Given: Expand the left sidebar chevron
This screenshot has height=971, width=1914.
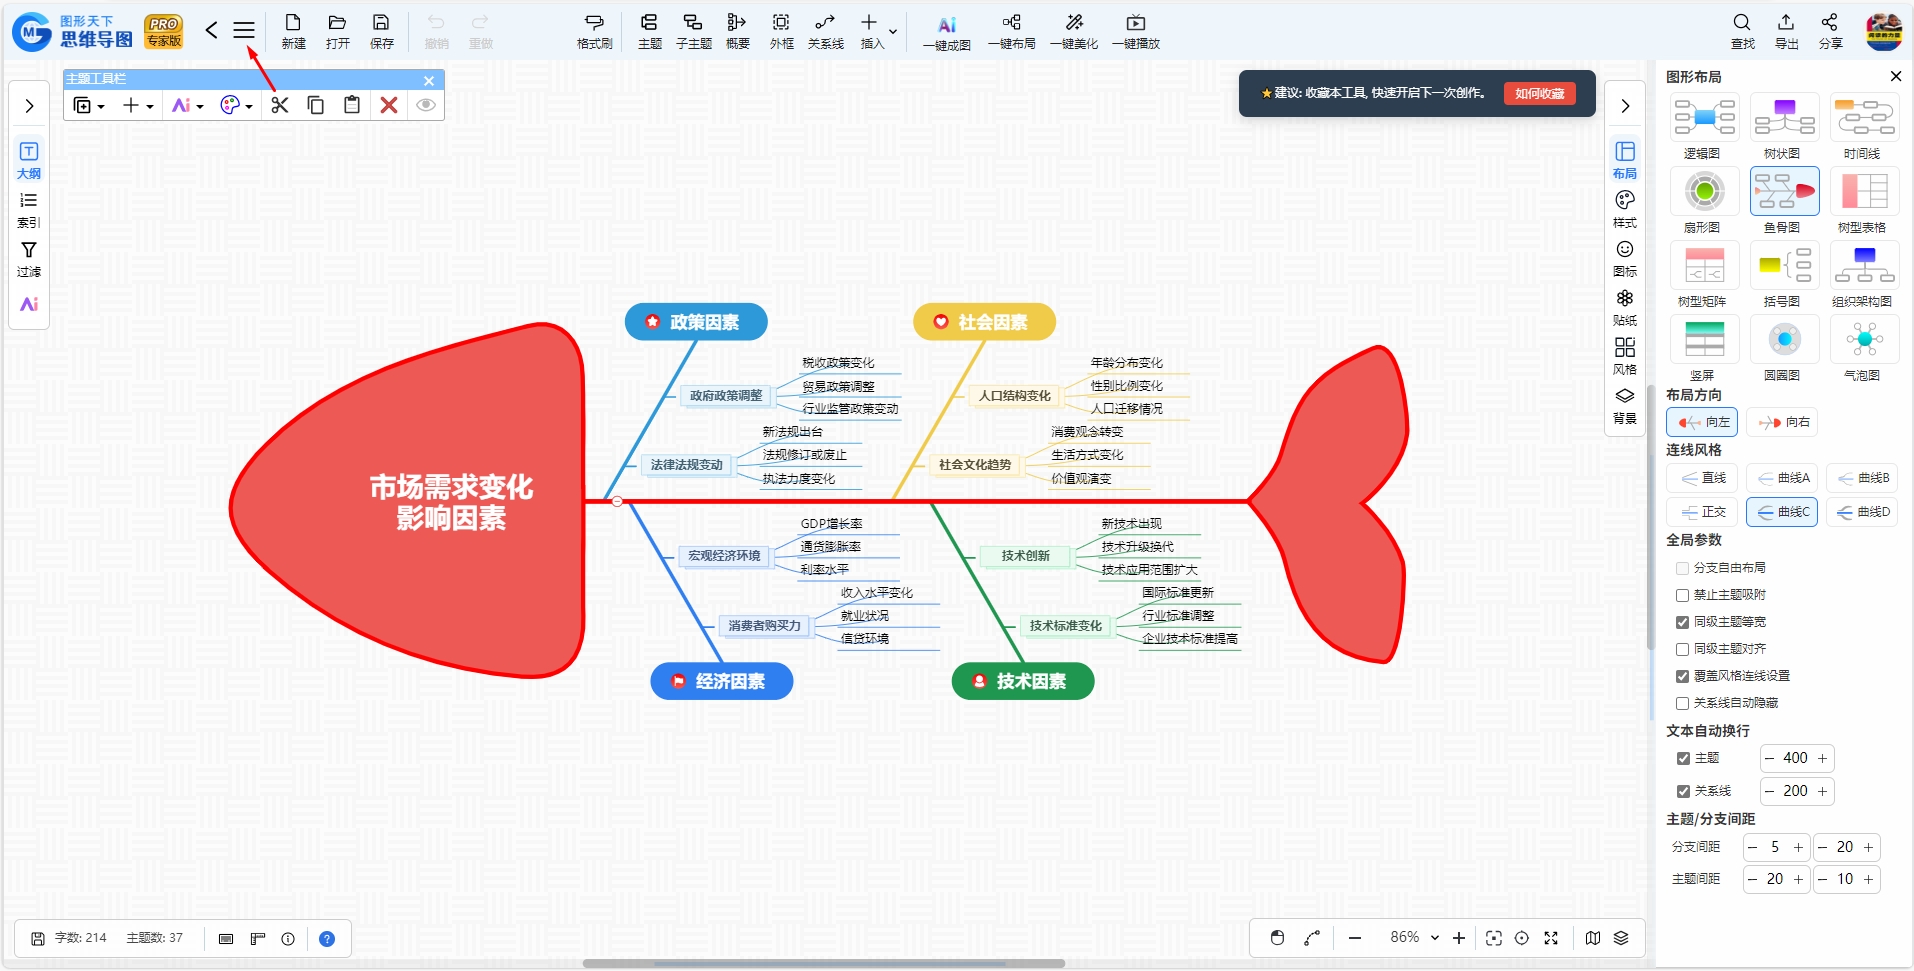Looking at the screenshot, I should 29,106.
